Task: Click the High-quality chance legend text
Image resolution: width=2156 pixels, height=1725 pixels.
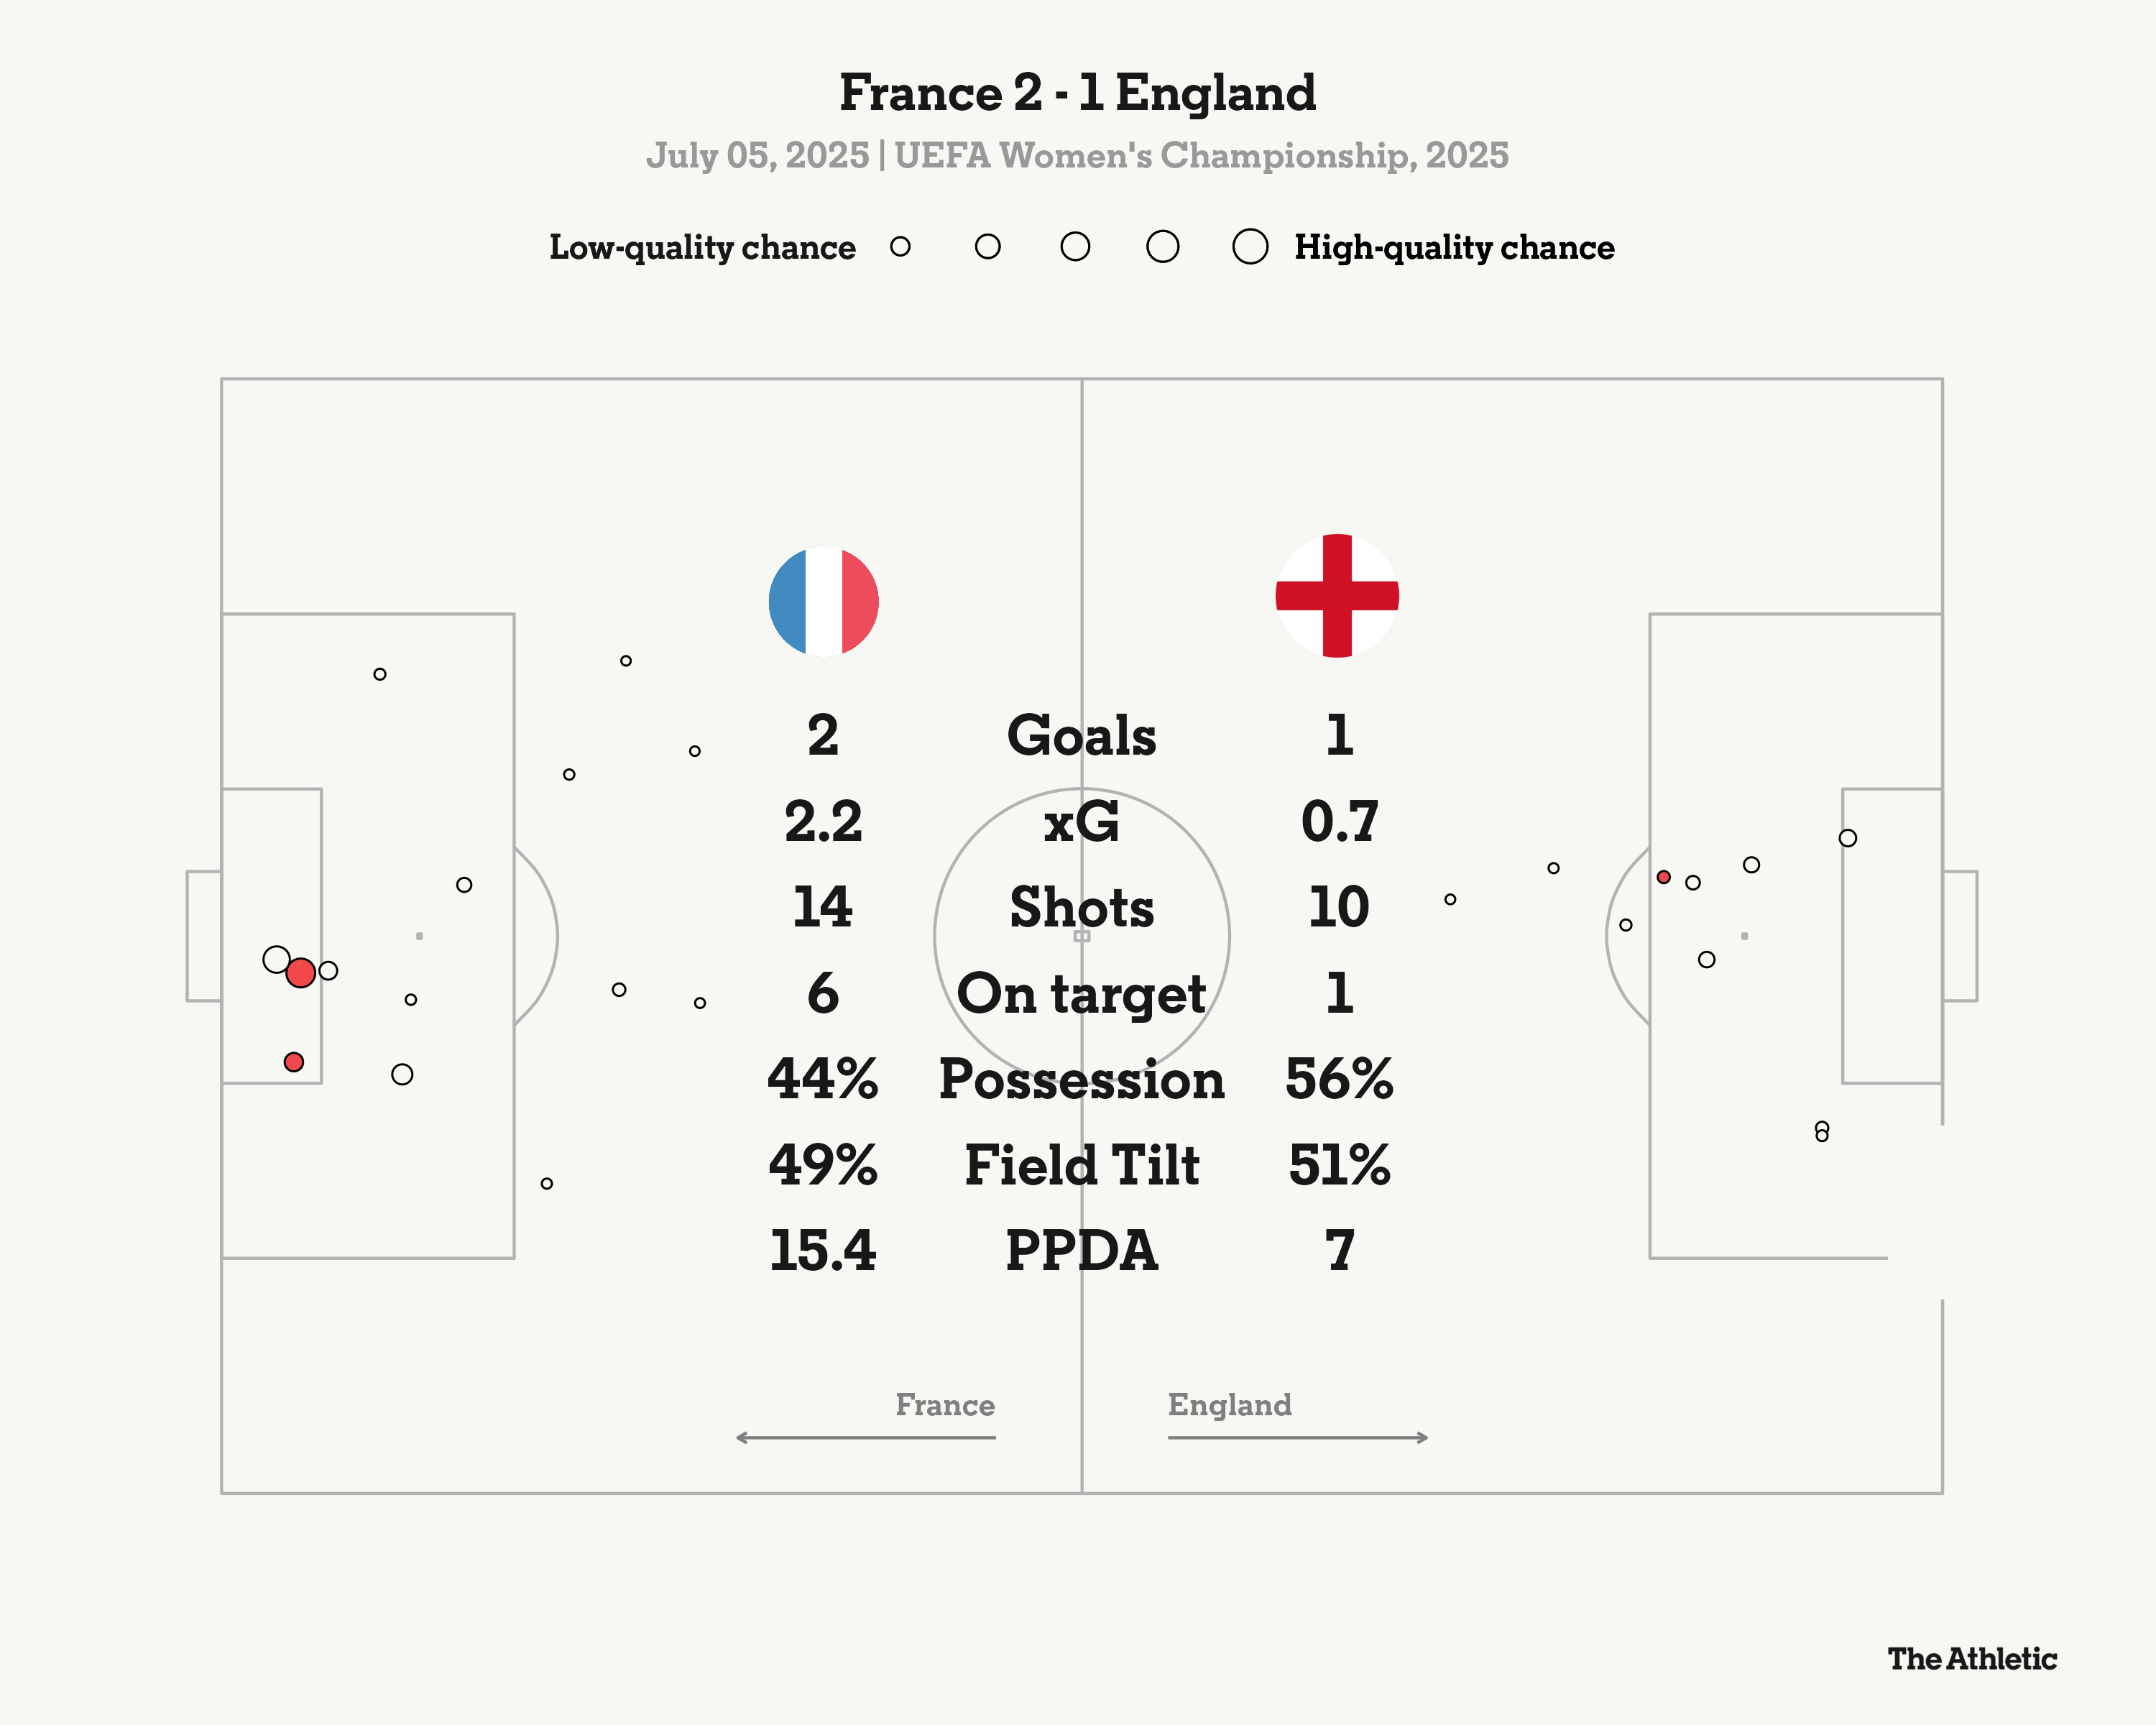Action: [1454, 247]
